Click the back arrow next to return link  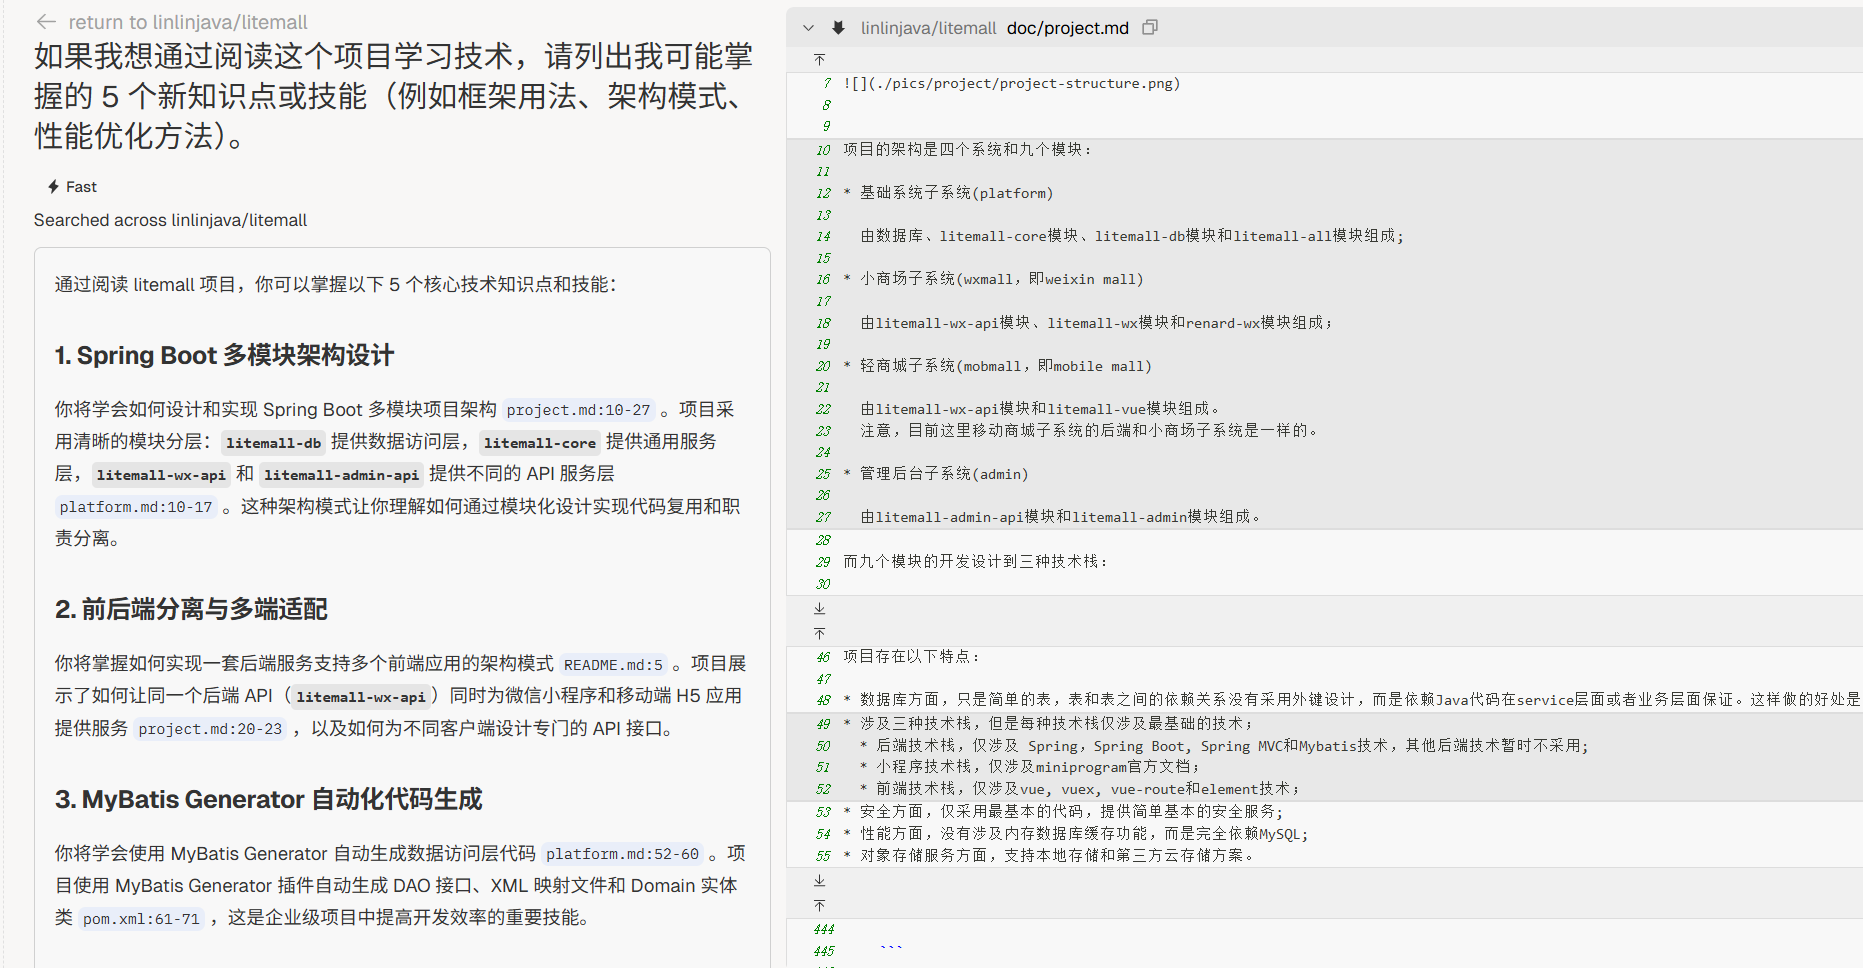point(45,22)
